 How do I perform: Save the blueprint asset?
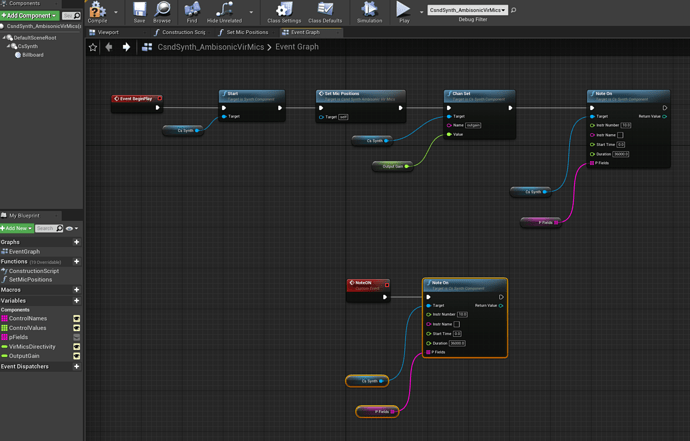coord(139,12)
